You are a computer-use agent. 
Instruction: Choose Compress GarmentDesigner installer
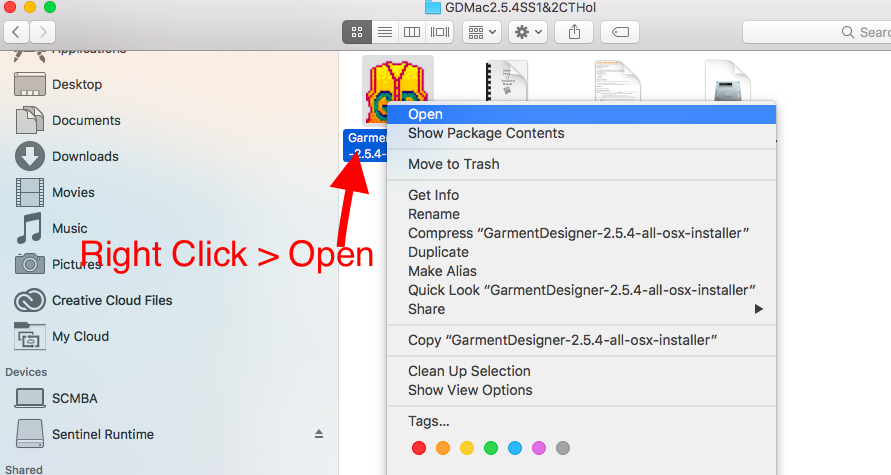pyautogui.click(x=581, y=233)
